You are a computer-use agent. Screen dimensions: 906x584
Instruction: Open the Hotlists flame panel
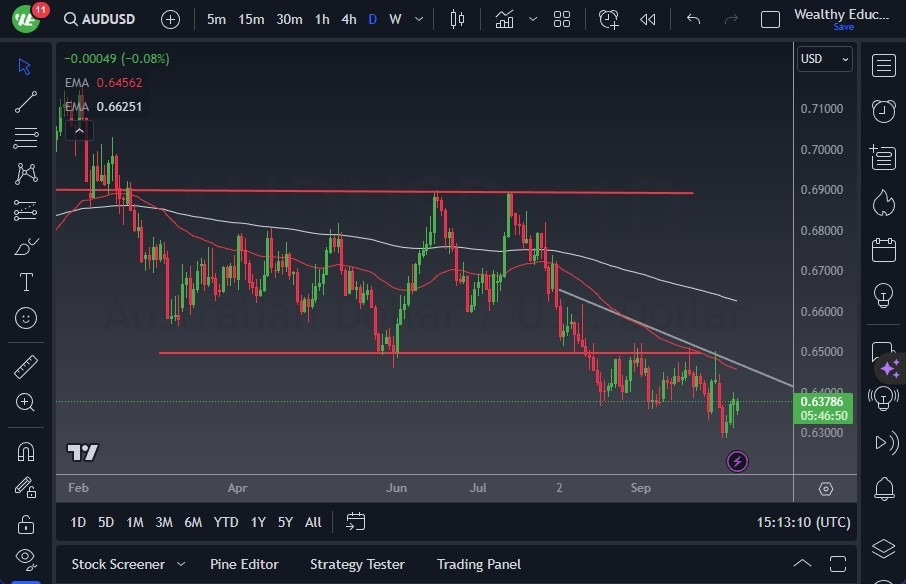click(x=884, y=203)
